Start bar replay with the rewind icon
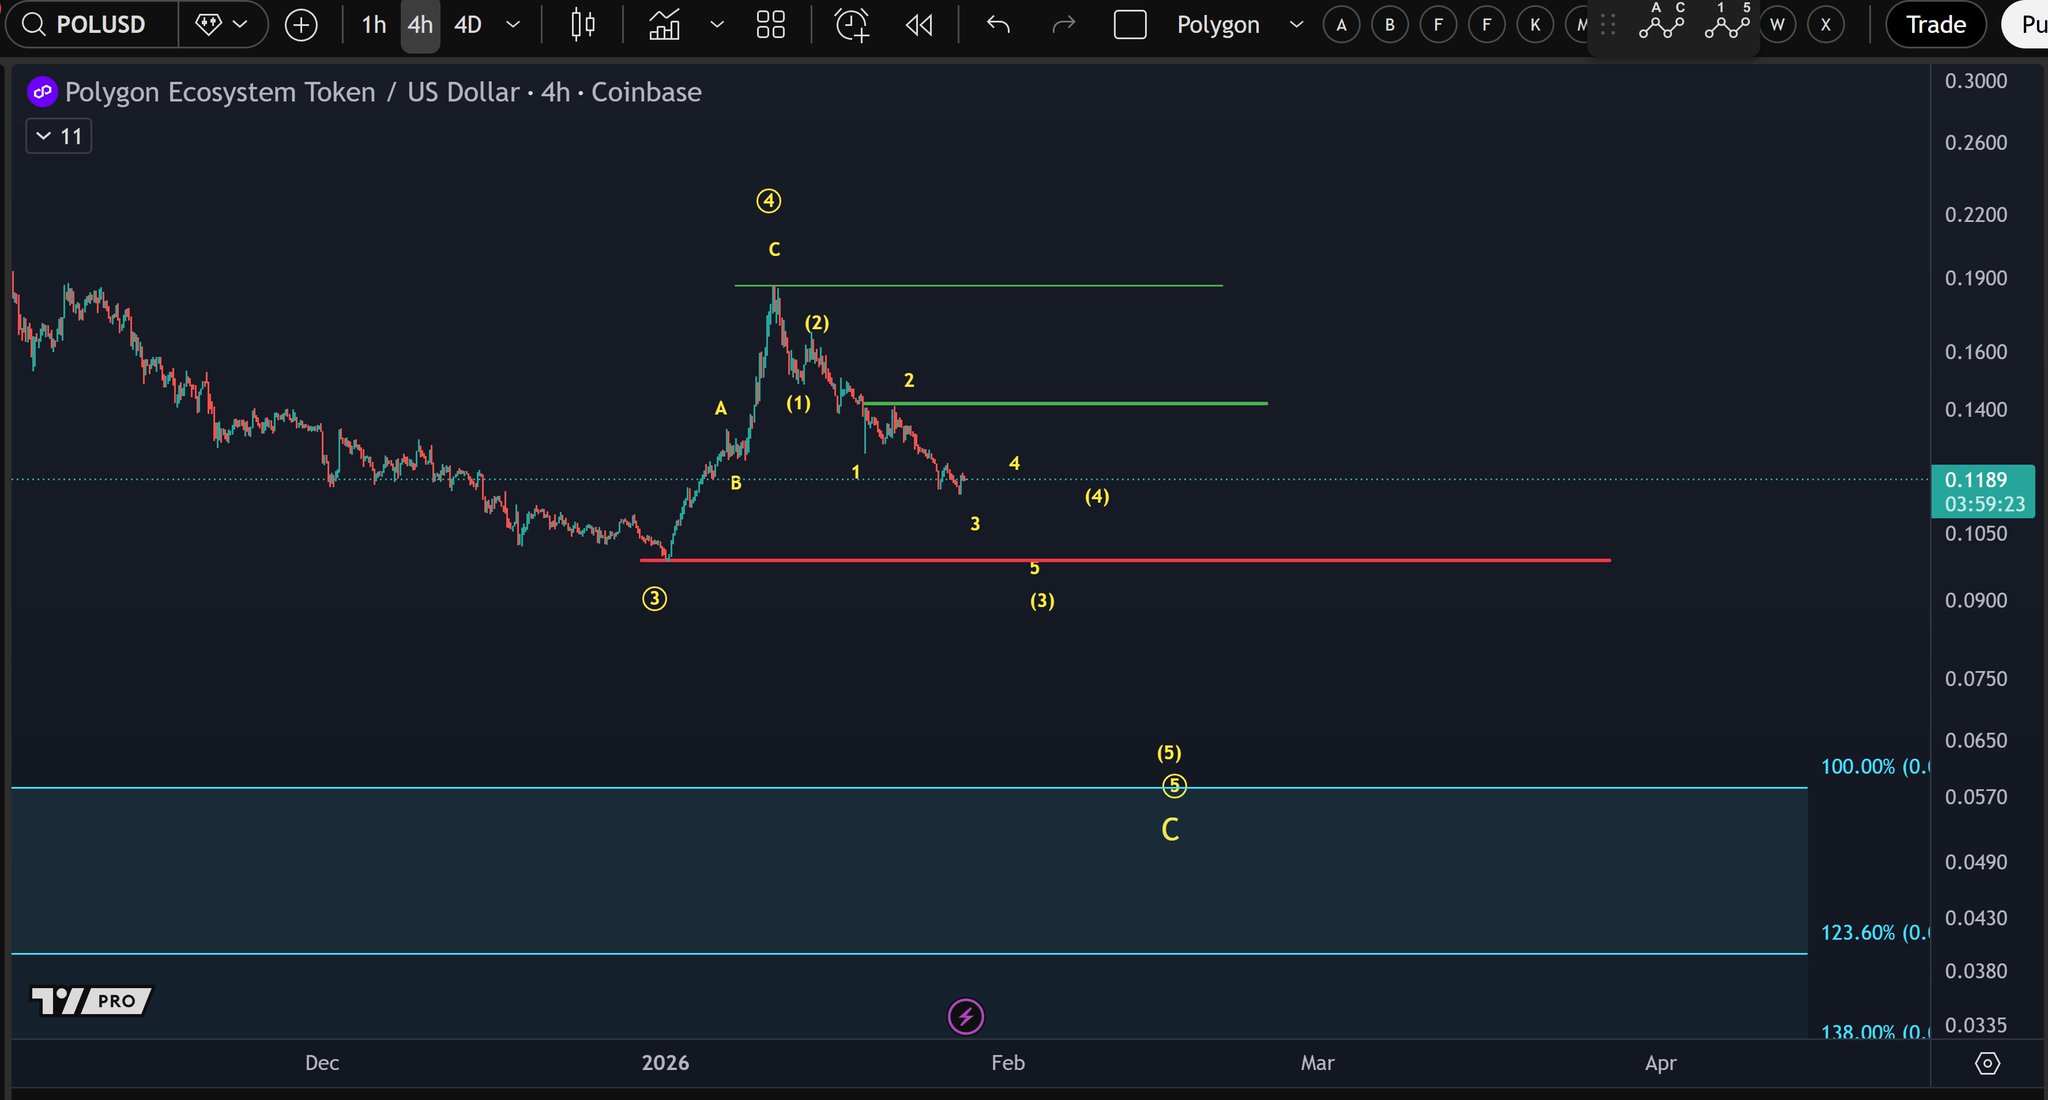This screenshot has width=2048, height=1100. click(x=919, y=25)
